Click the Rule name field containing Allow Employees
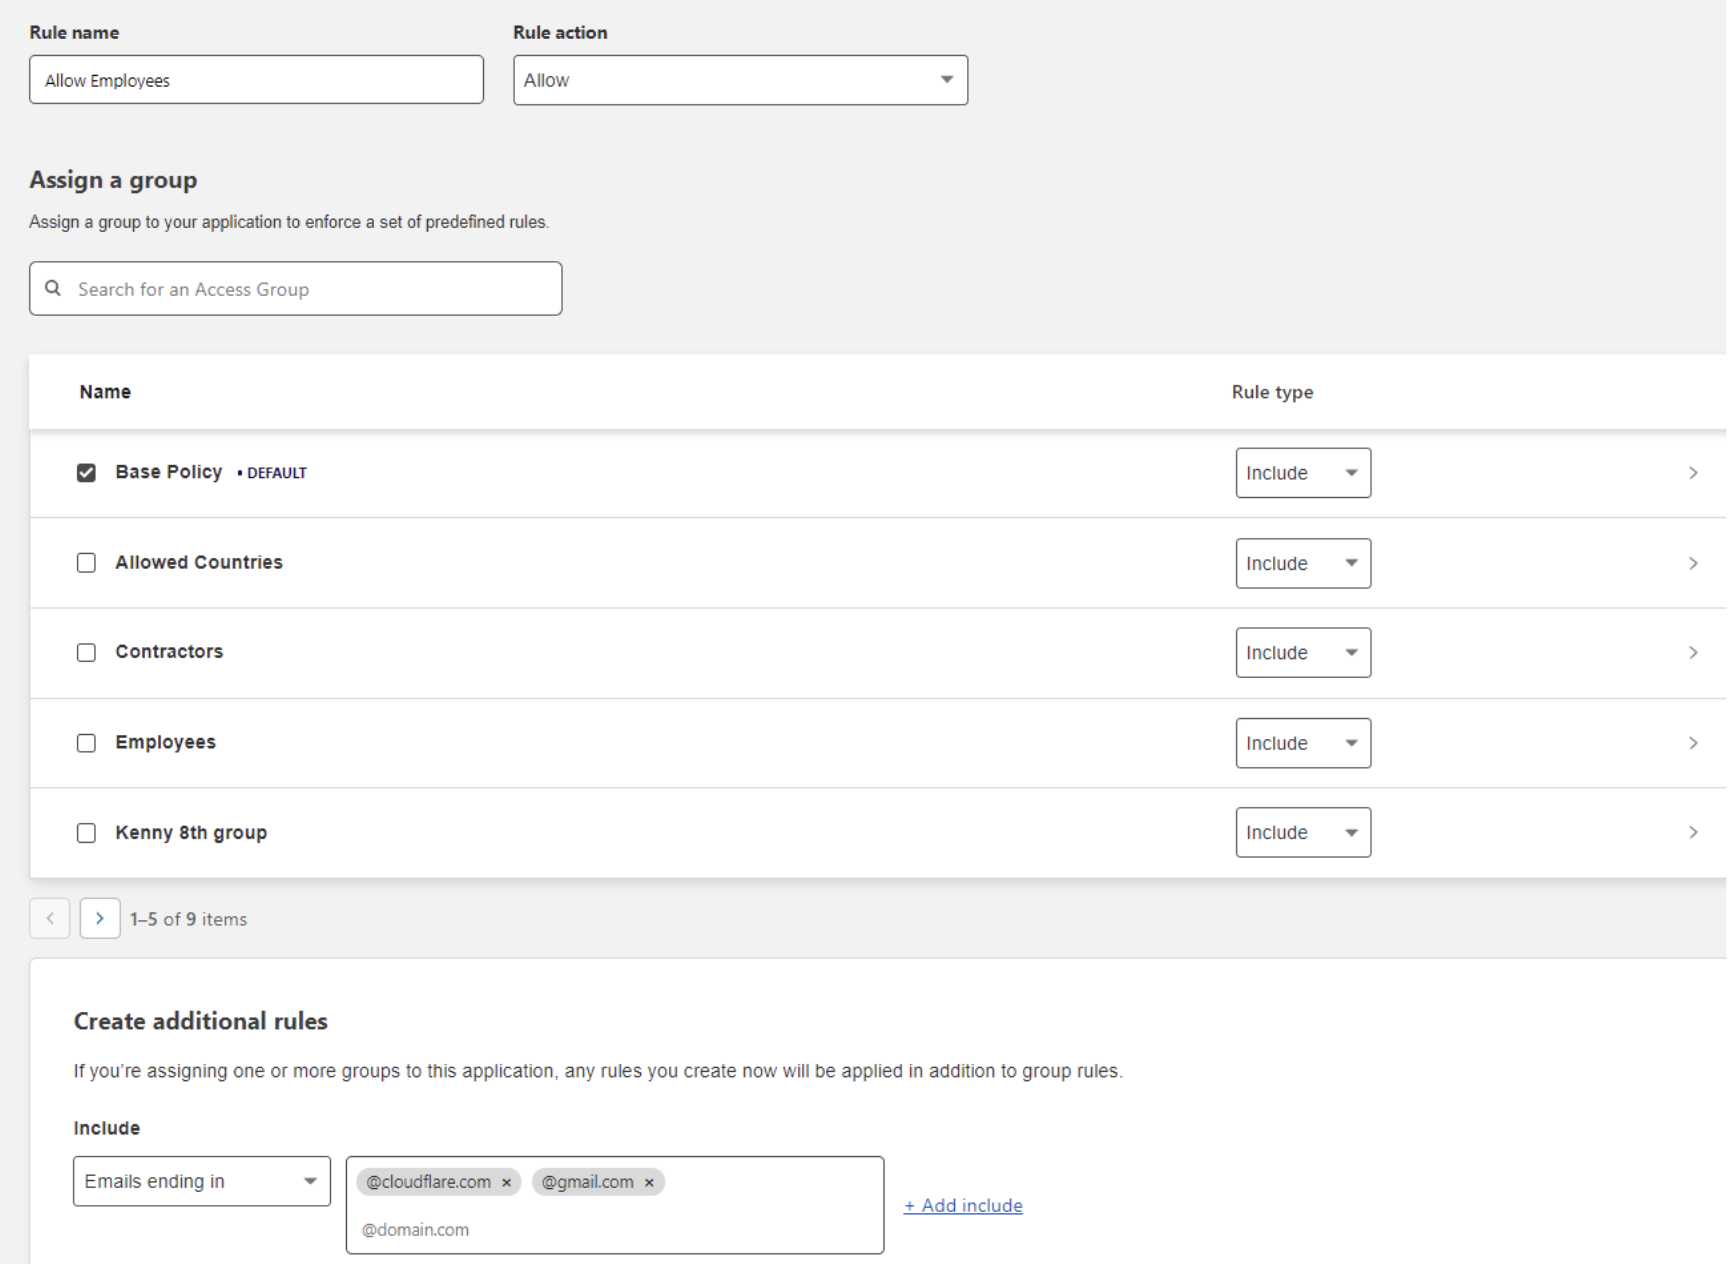The width and height of the screenshot is (1728, 1264). coord(256,79)
